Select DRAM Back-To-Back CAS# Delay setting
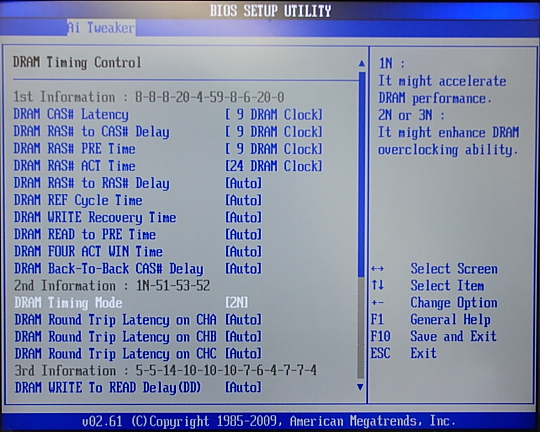 [x=138, y=269]
